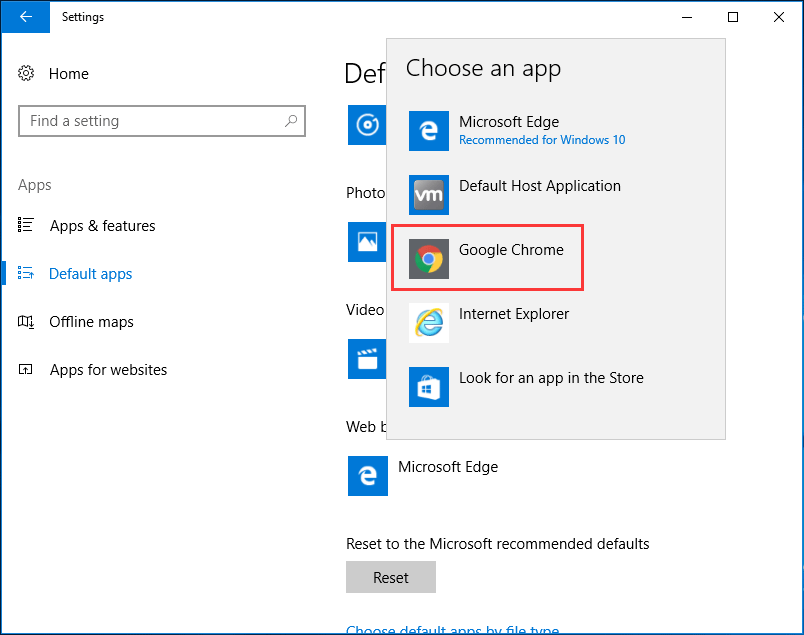Choose the Google Chrome icon
804x635 pixels.
click(429, 259)
